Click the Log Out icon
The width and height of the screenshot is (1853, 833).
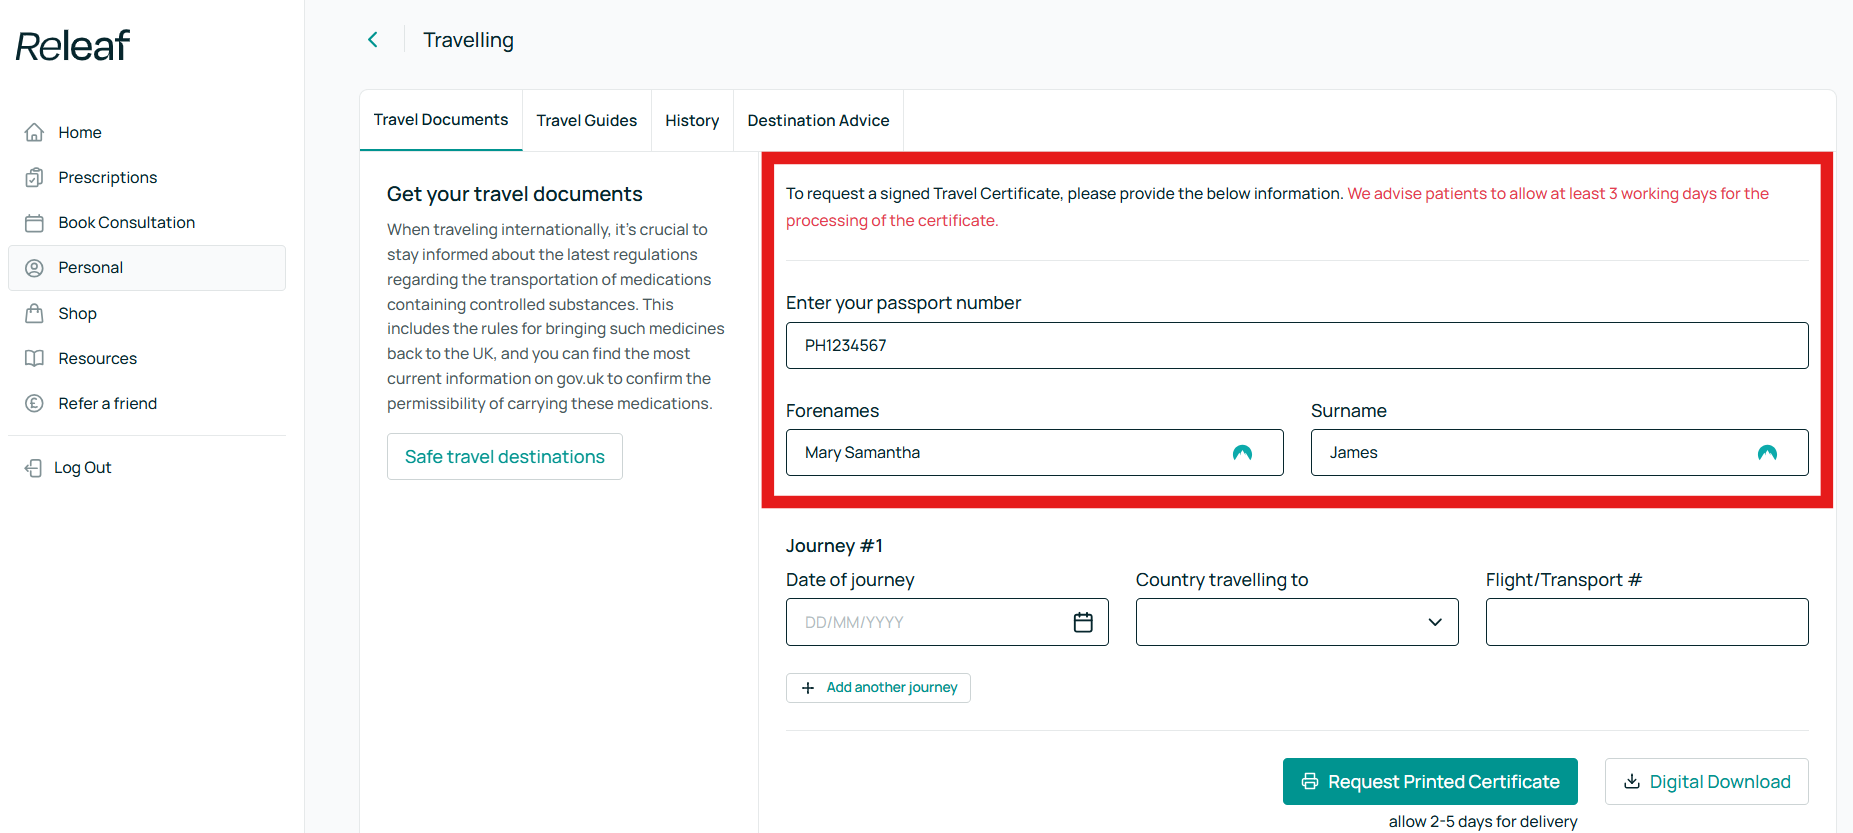pos(33,468)
